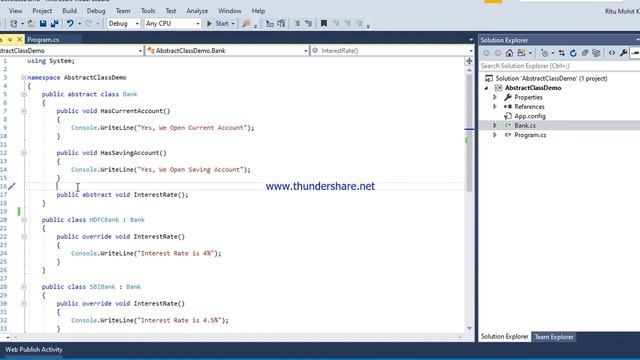Undo the last edit with Undo icon
This screenshot has height=360, width=640.
70,24
